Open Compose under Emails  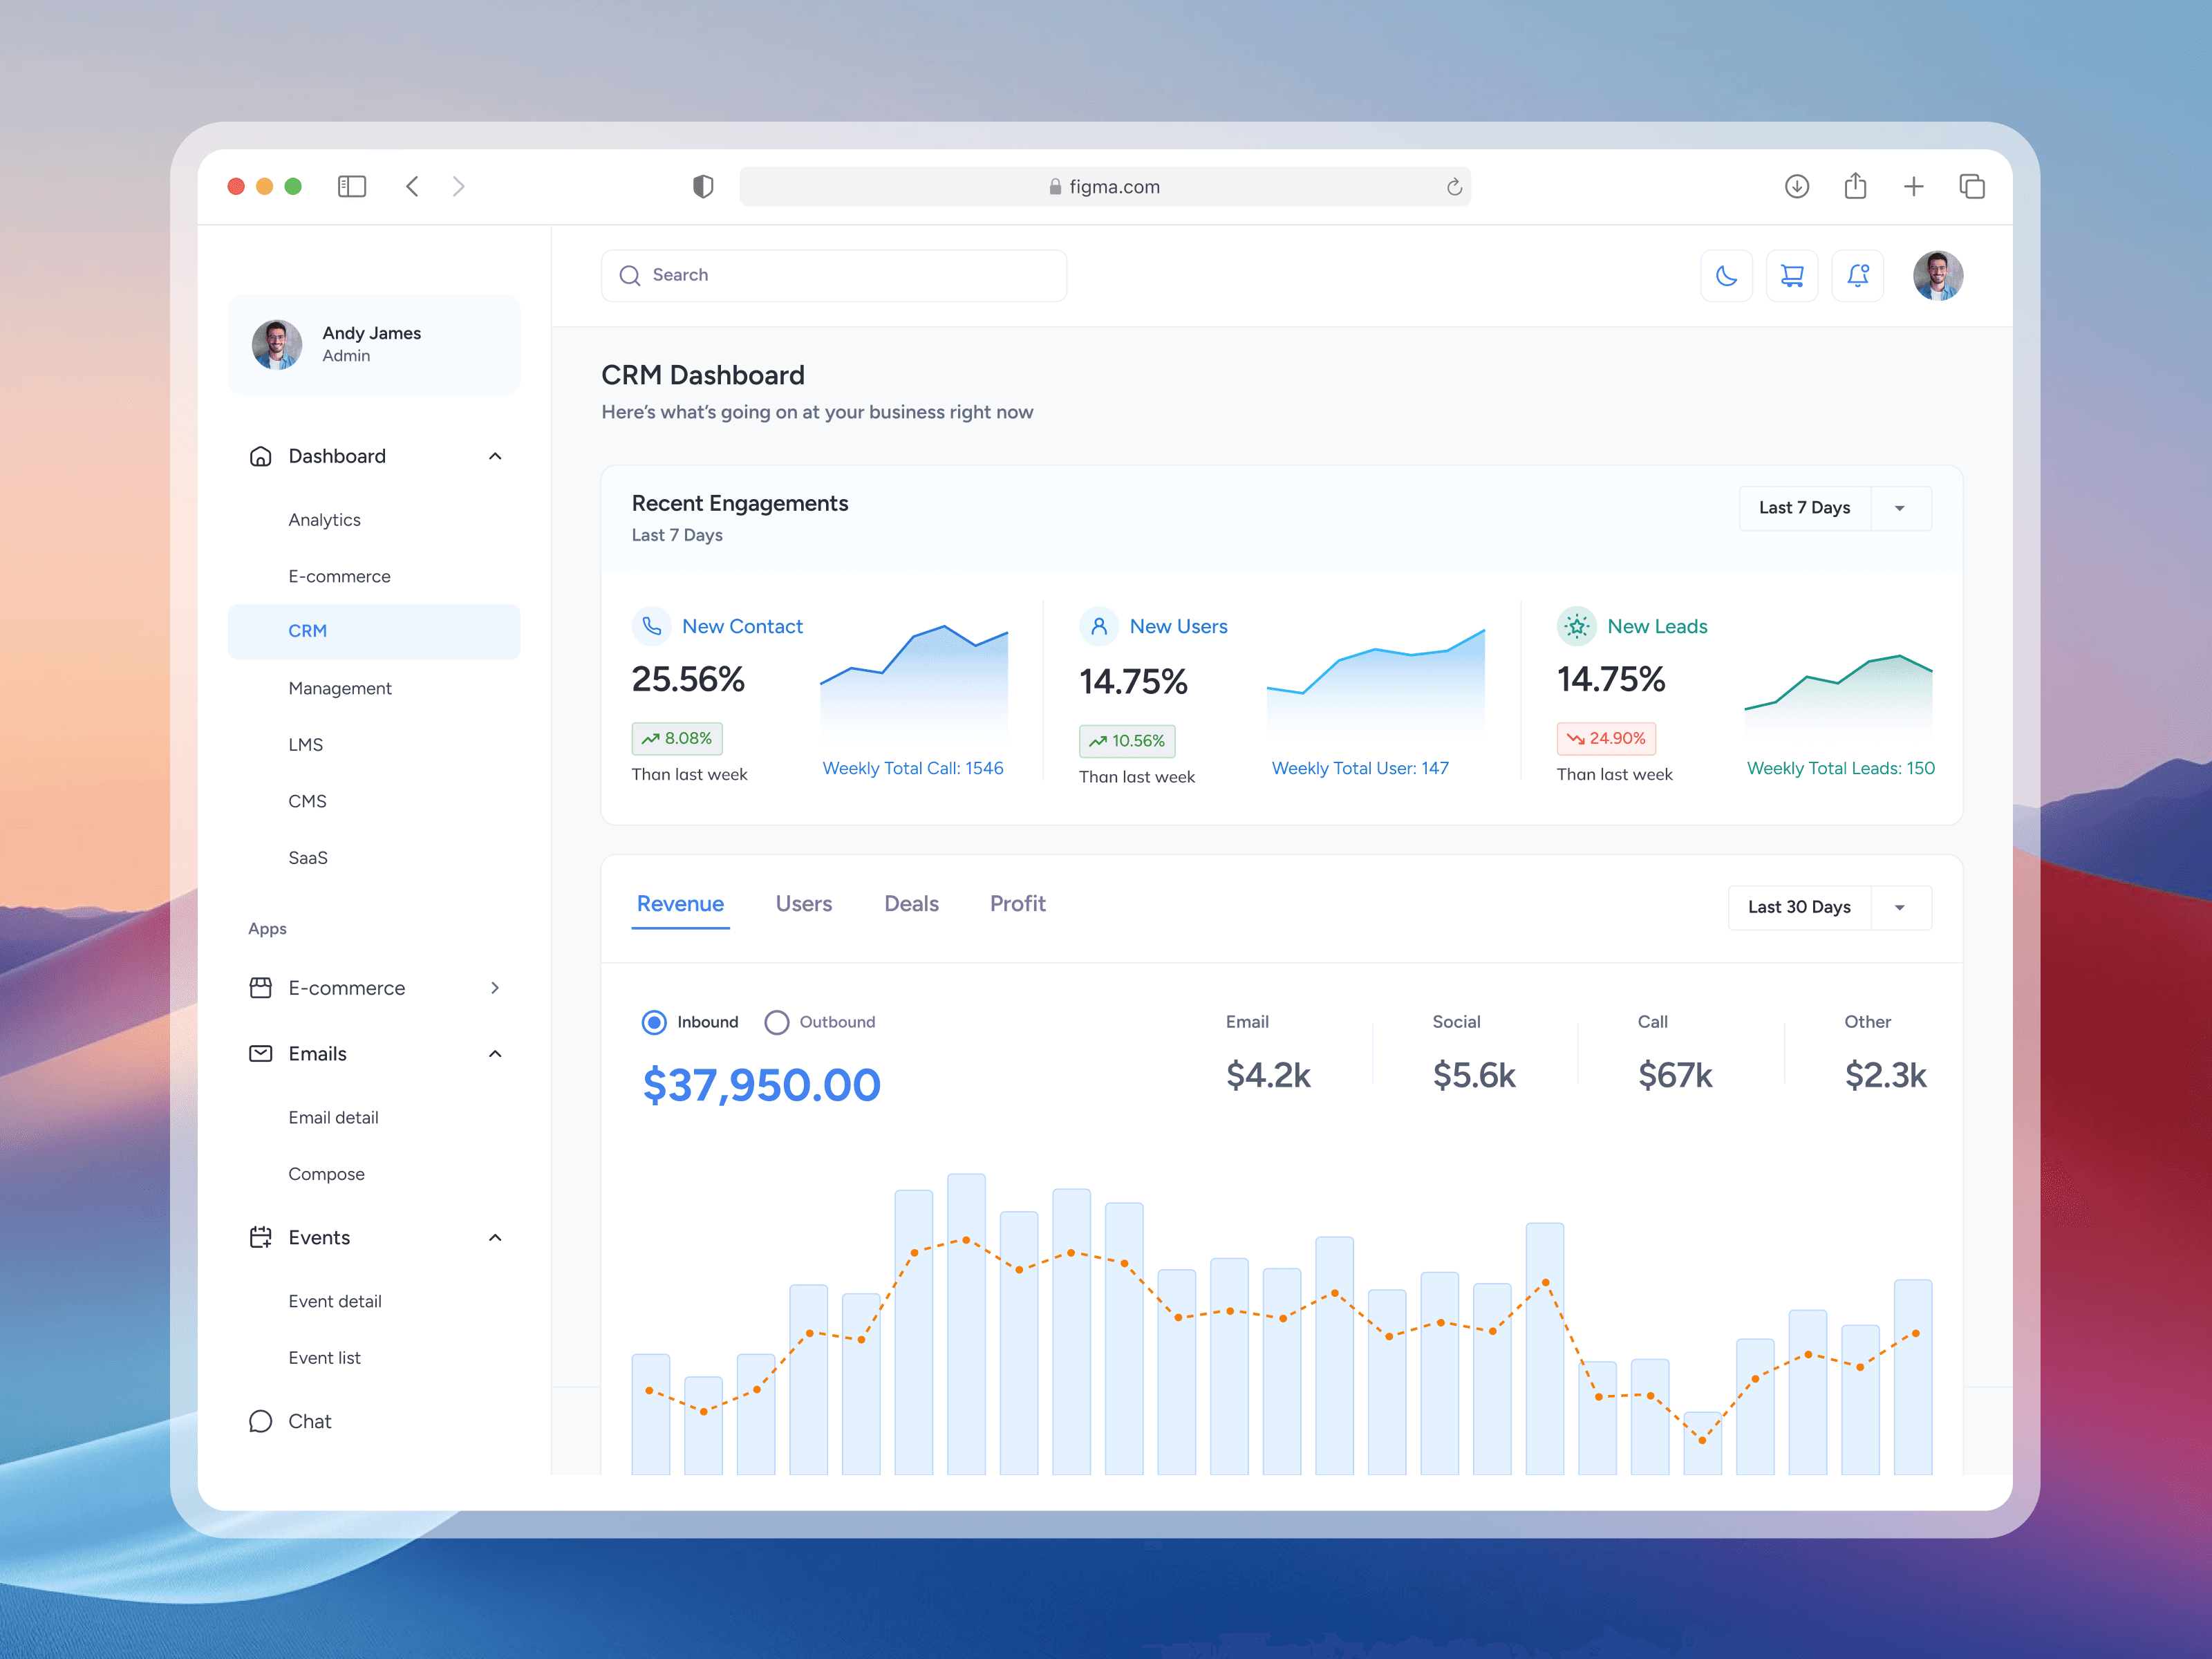coord(326,1174)
